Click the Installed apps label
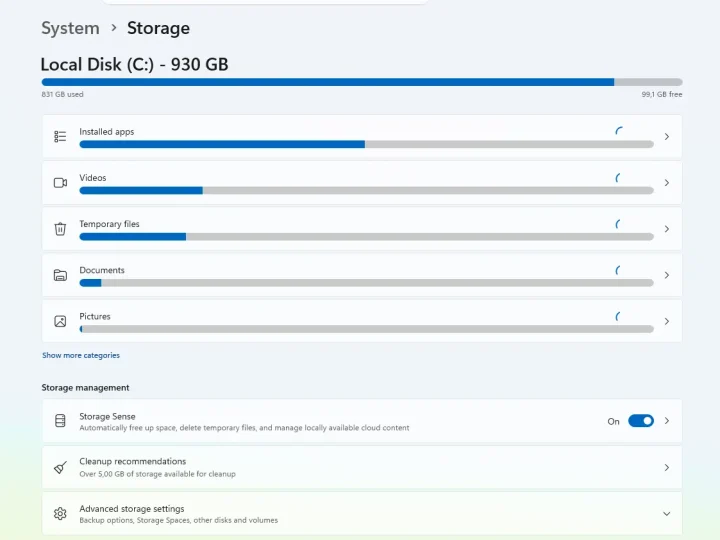 pos(107,132)
